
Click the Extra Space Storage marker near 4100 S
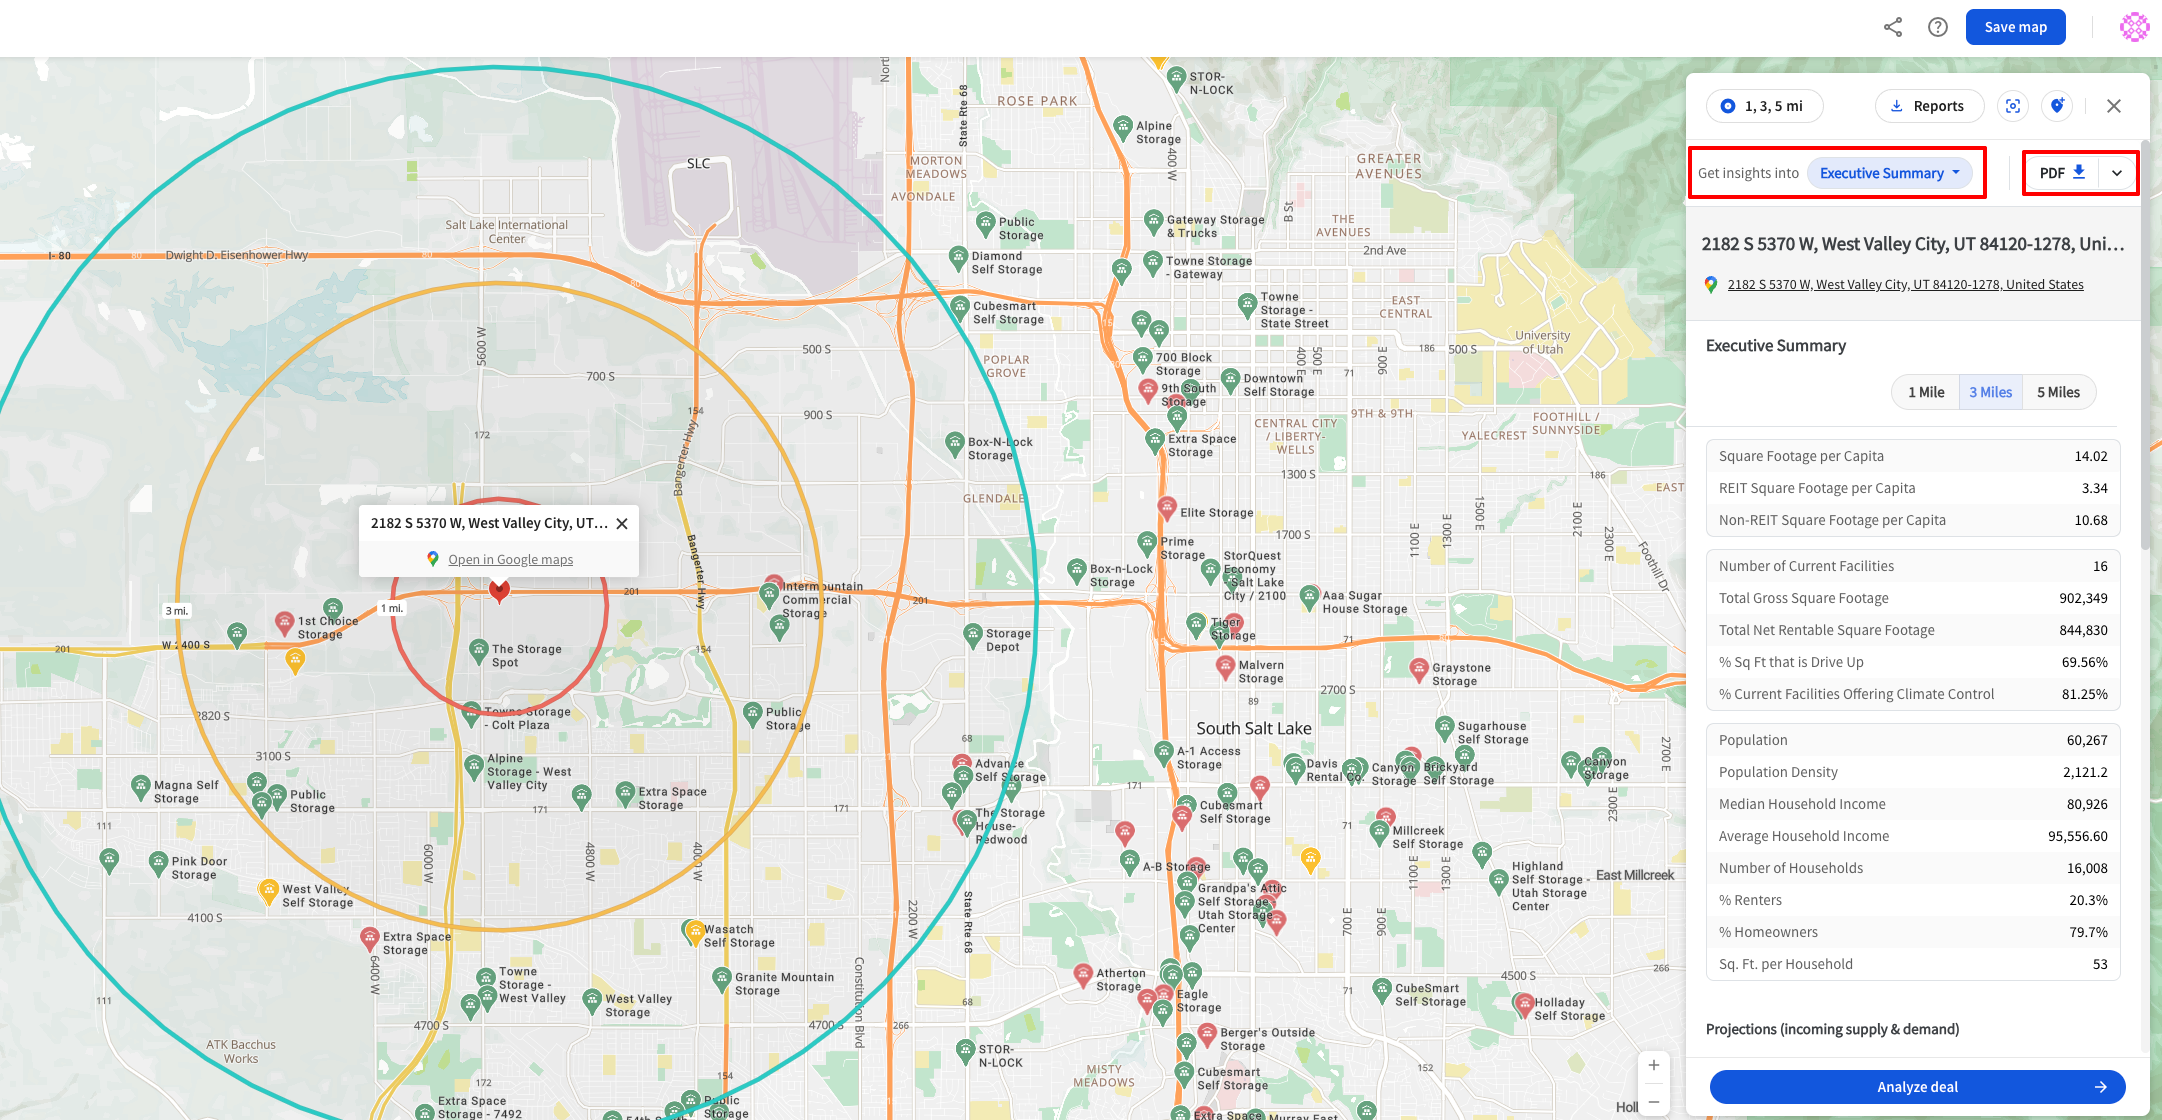click(370, 938)
